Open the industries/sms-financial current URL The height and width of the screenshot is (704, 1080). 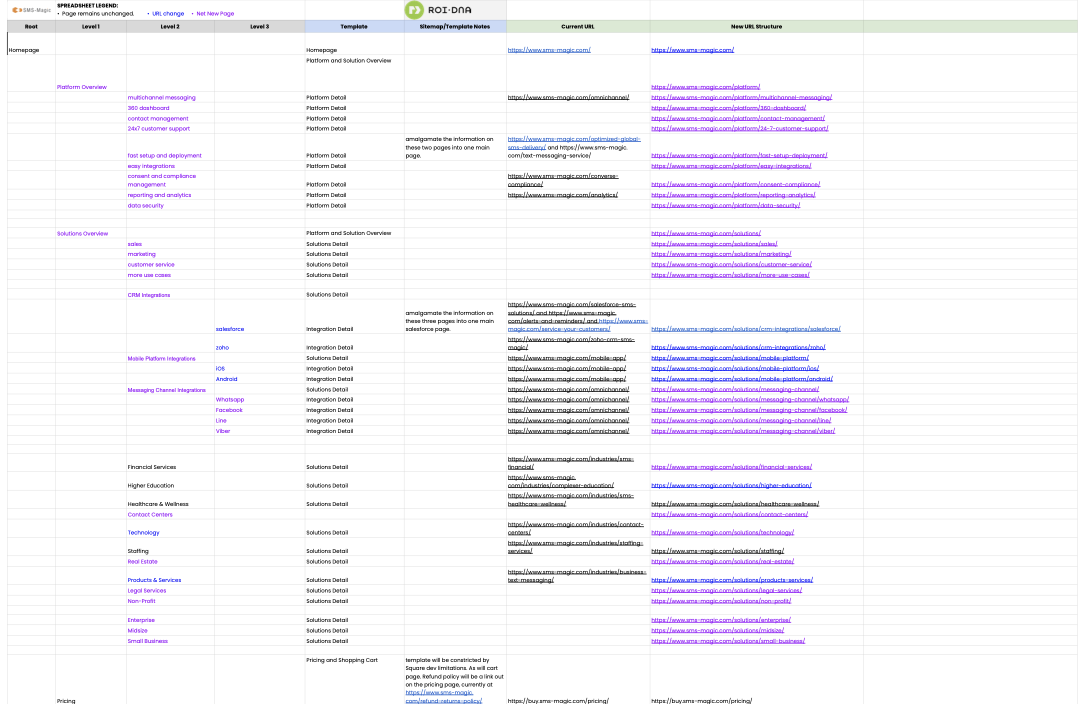(570, 463)
